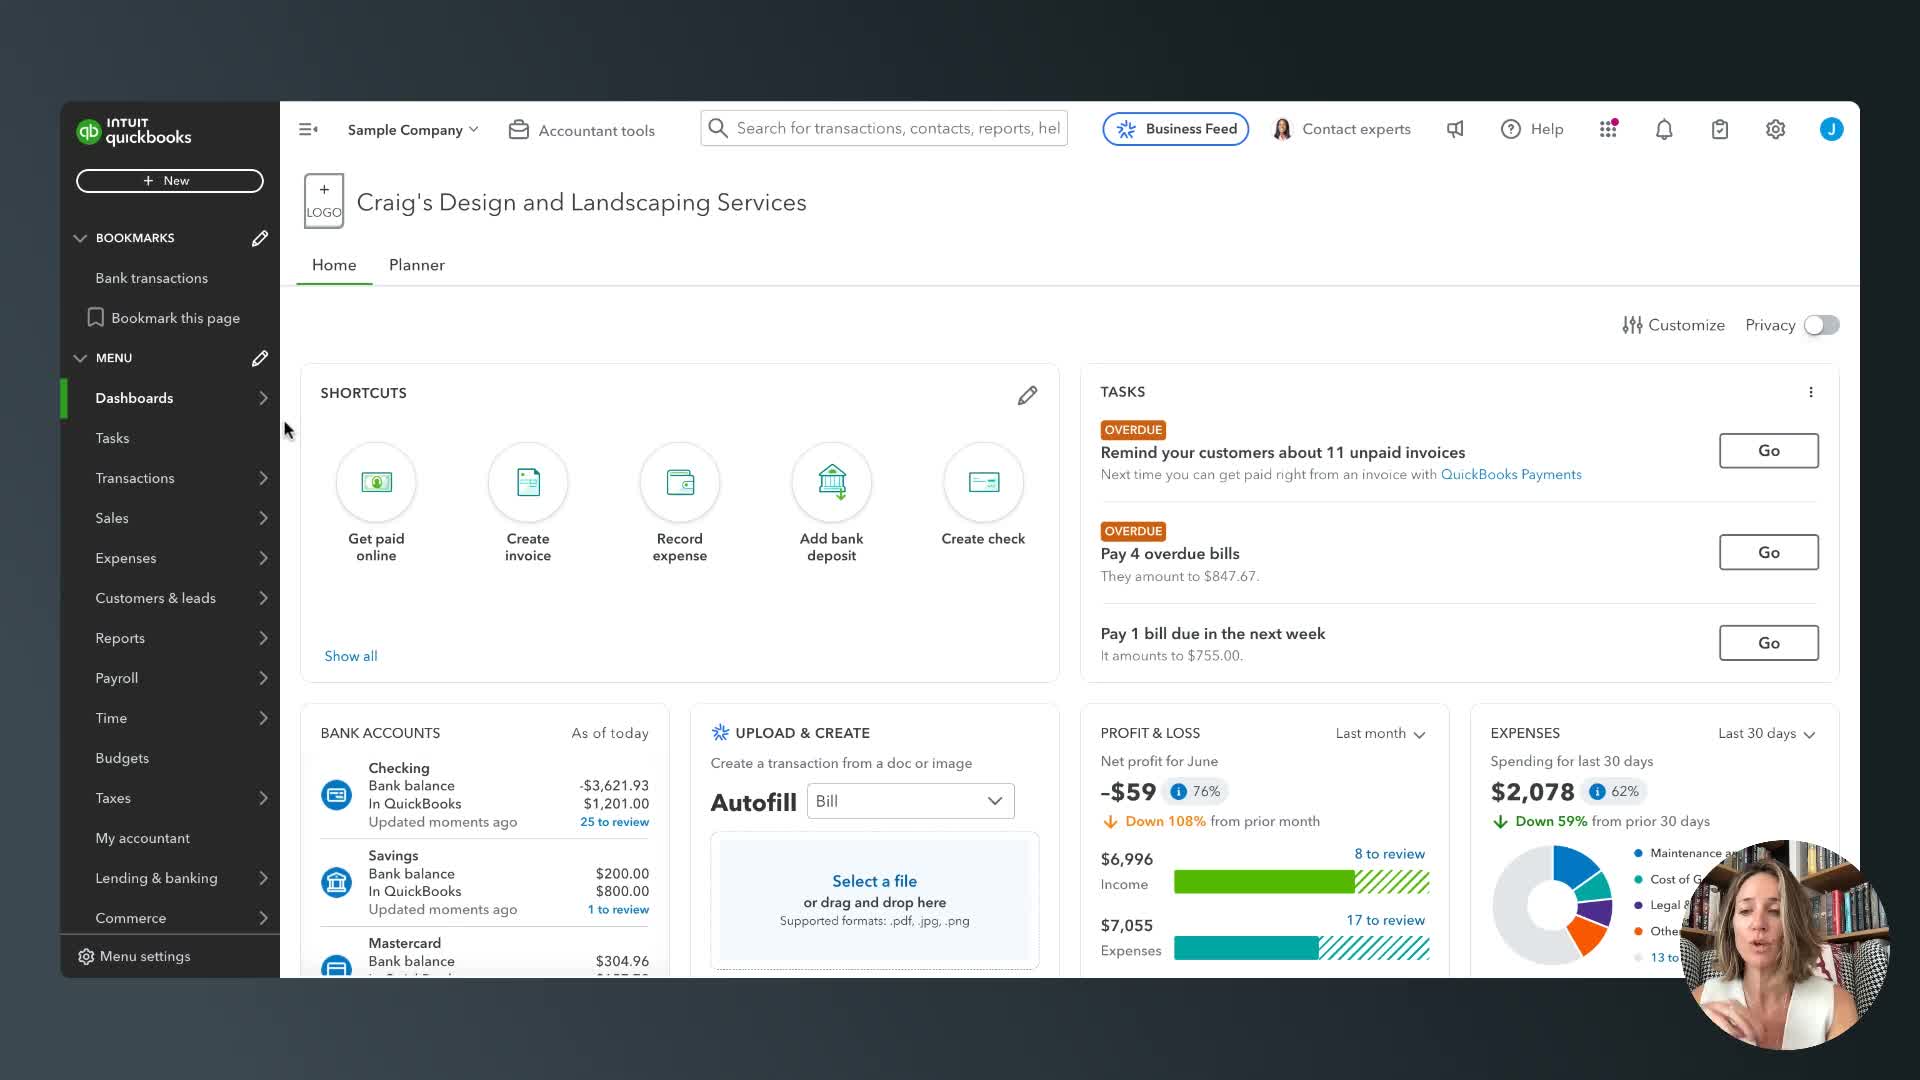
Task: Open Accountant tools briefcase icon
Action: 518,130
